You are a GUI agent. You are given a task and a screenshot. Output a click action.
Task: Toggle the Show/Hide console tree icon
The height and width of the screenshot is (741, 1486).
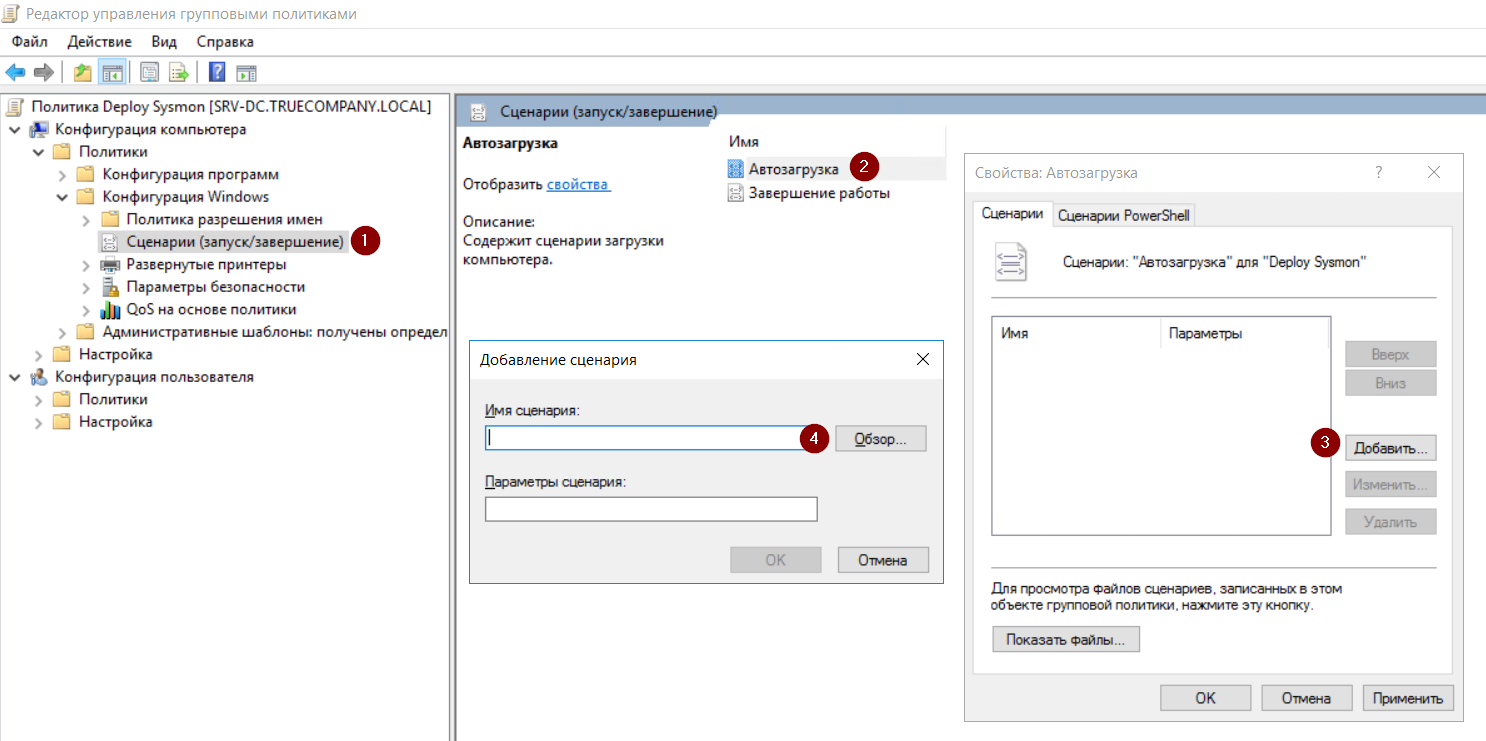(x=112, y=73)
